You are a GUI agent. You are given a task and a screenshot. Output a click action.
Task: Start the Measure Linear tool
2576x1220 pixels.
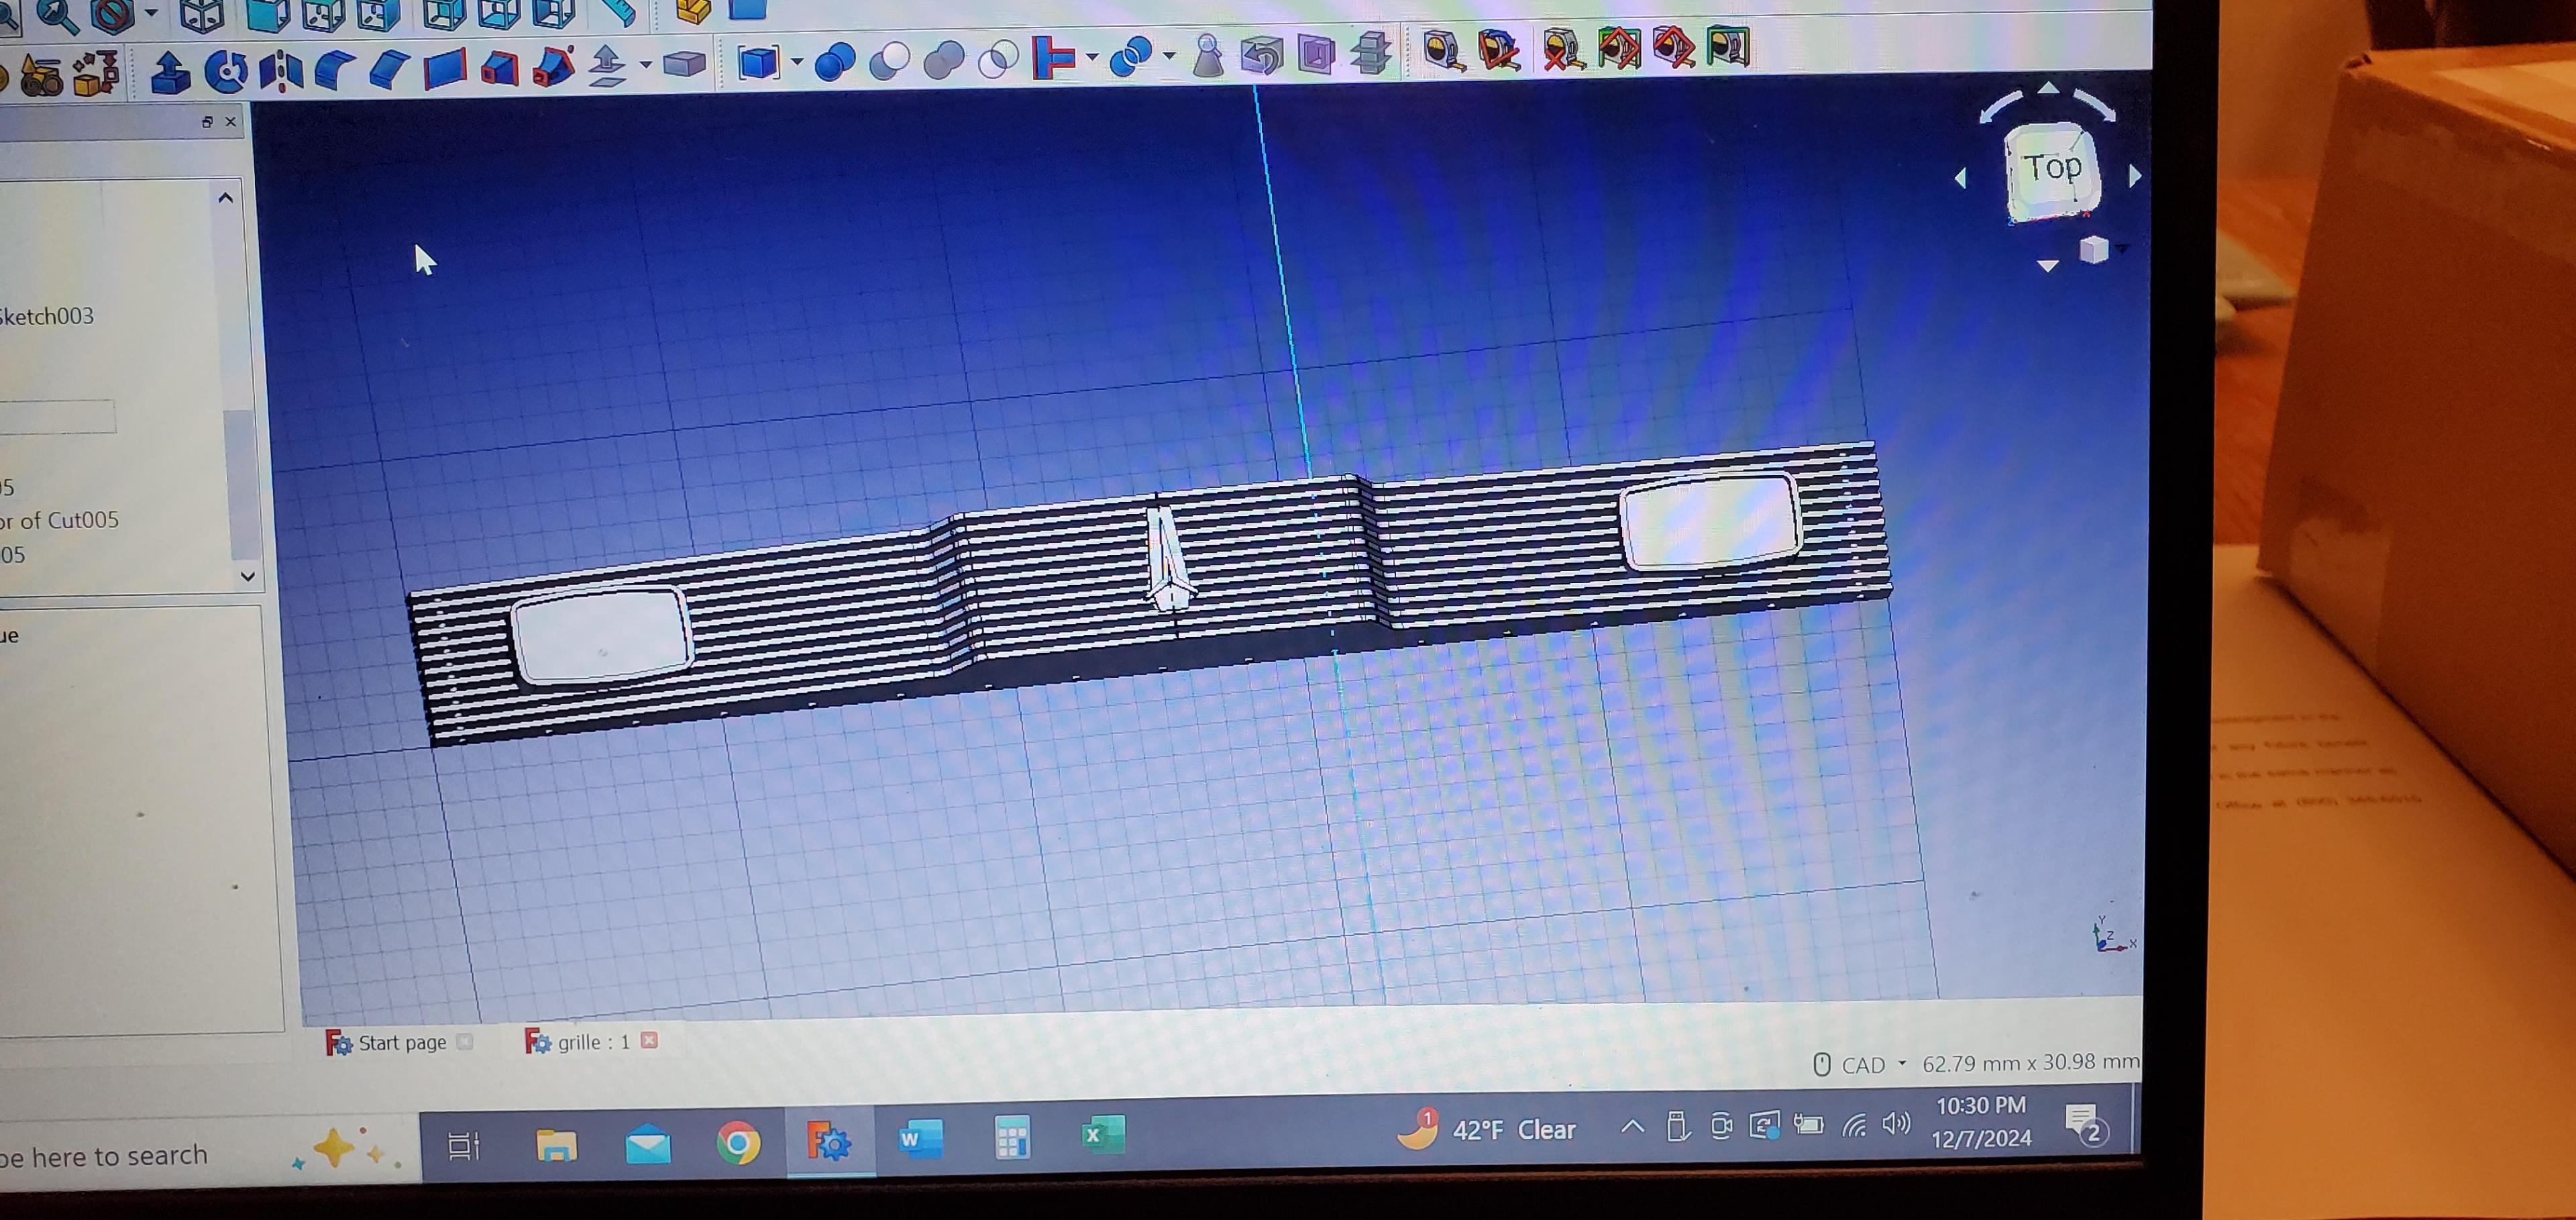point(1443,49)
